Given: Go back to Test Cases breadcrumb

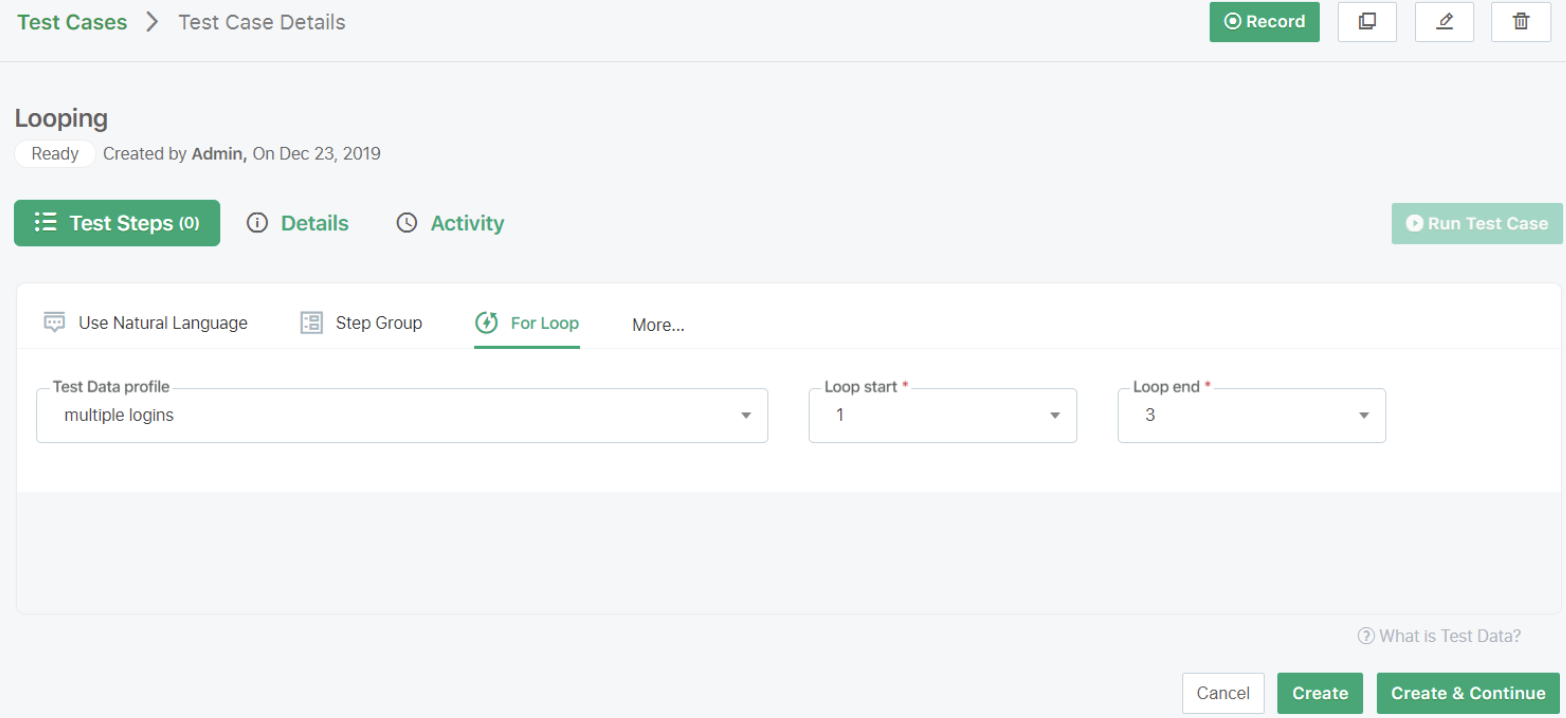Looking at the screenshot, I should 72,22.
